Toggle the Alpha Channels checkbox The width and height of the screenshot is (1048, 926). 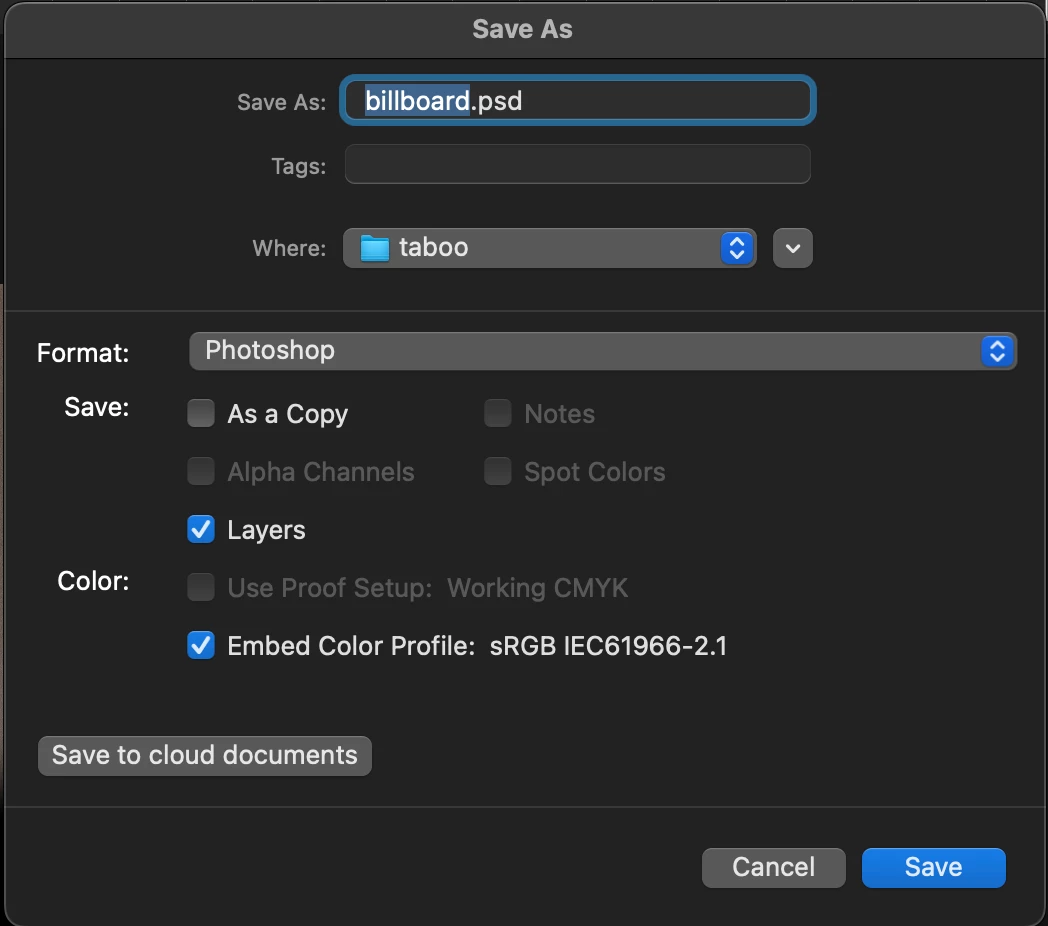pyautogui.click(x=201, y=472)
